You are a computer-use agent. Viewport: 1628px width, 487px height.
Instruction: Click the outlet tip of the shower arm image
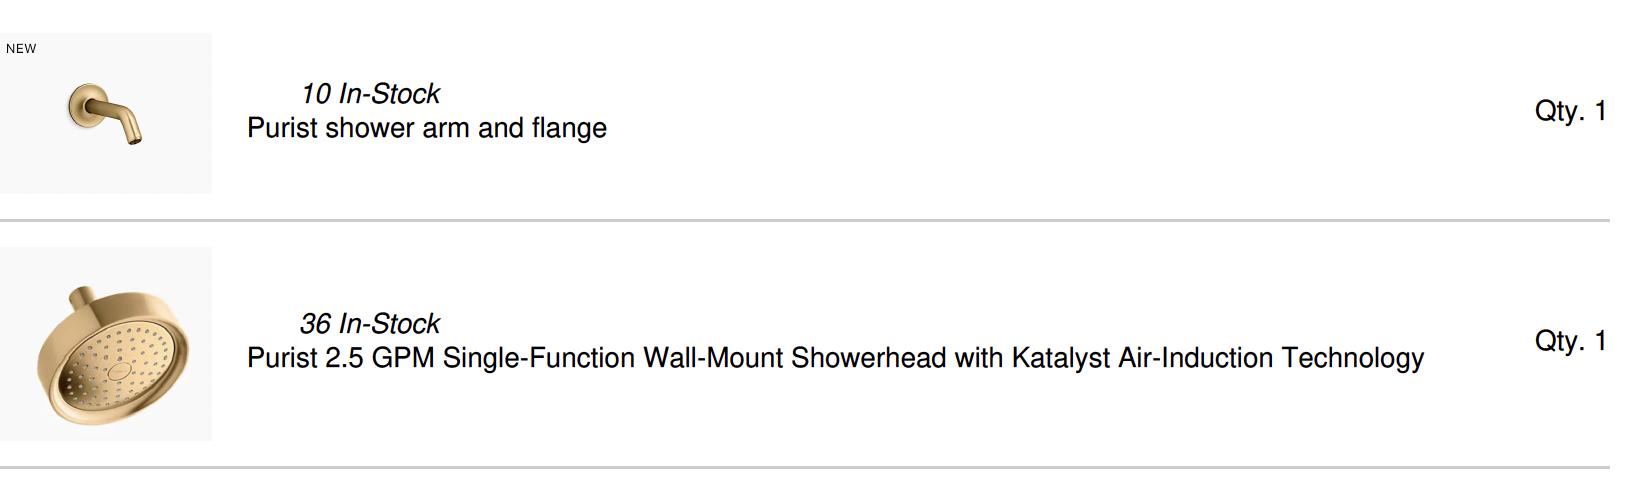click(x=135, y=140)
